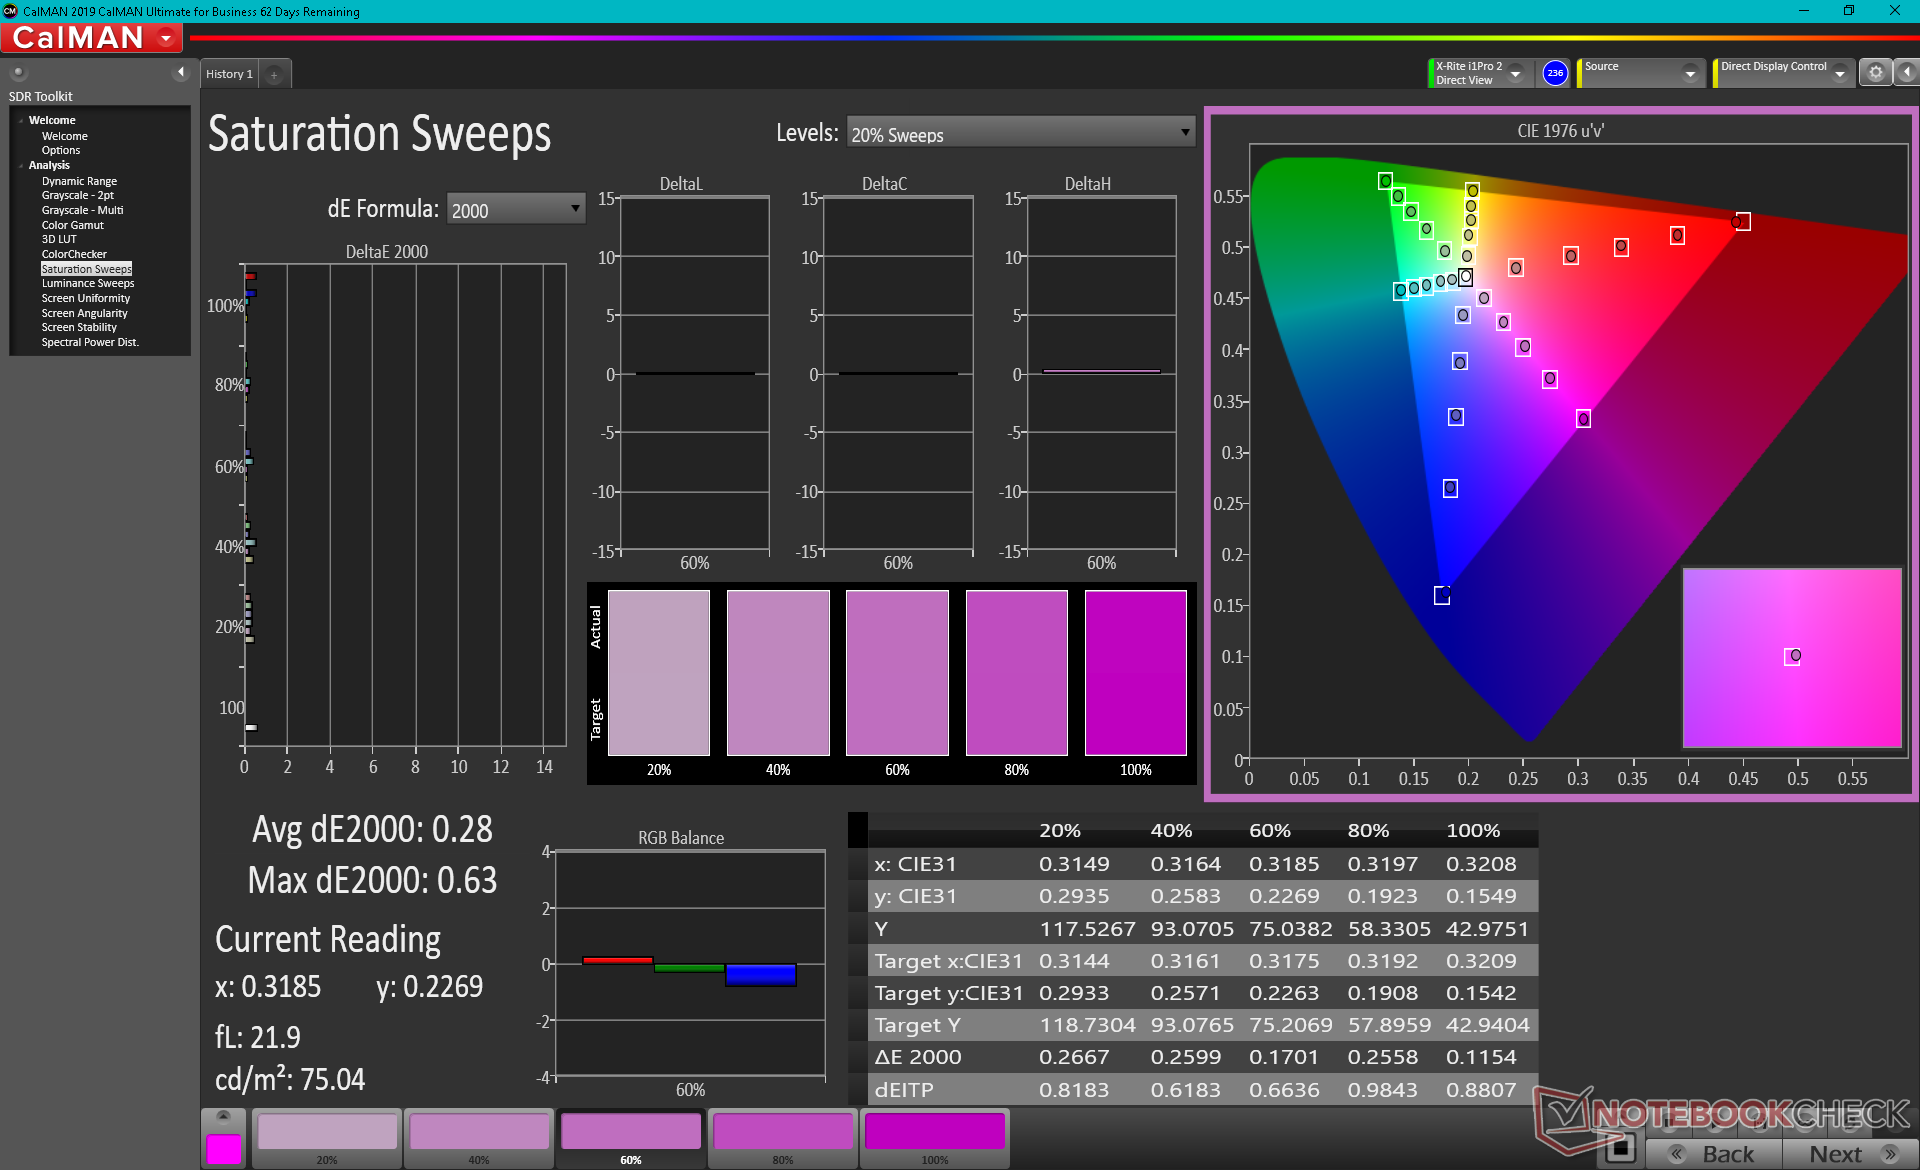1920x1170 pixels.
Task: Expand the Direct Display Control dropdown
Action: click(1839, 73)
